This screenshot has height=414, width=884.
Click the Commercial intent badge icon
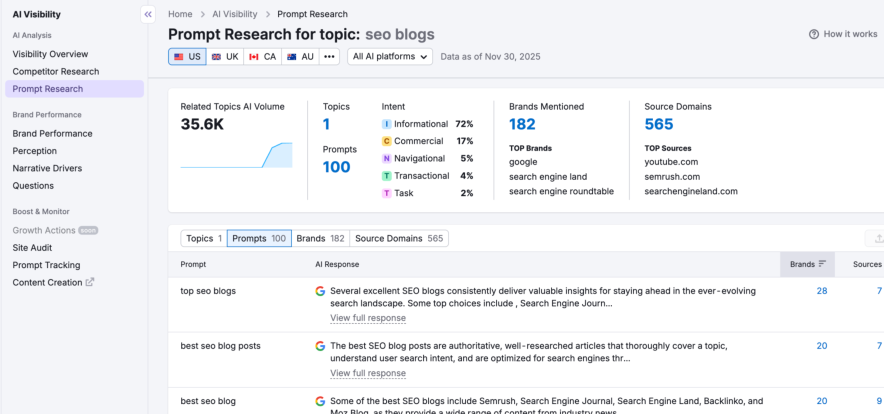coord(386,141)
